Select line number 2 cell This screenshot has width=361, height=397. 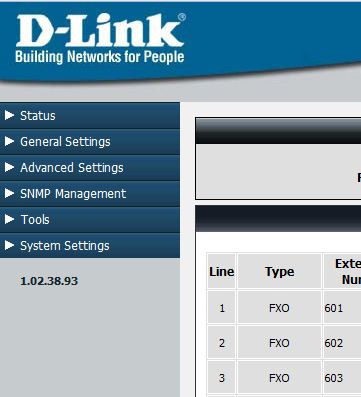222,343
